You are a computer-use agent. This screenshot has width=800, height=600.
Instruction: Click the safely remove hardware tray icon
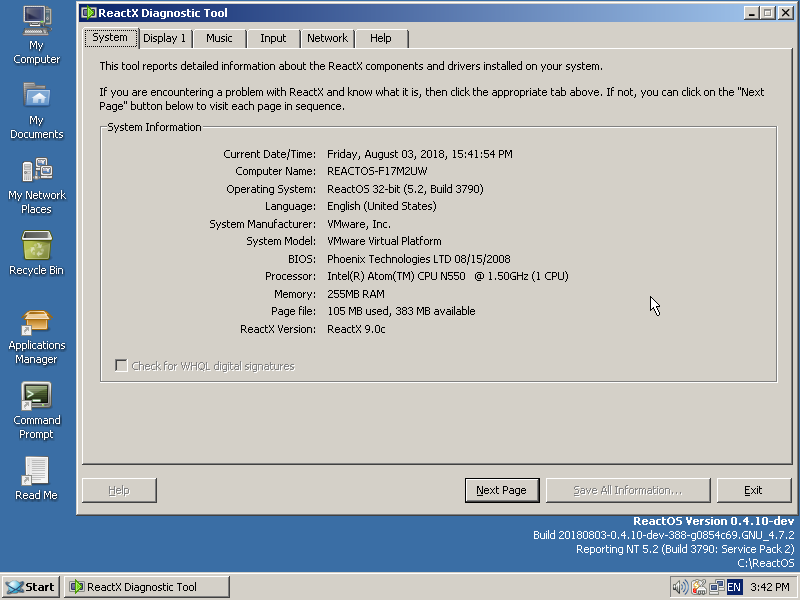pos(698,587)
